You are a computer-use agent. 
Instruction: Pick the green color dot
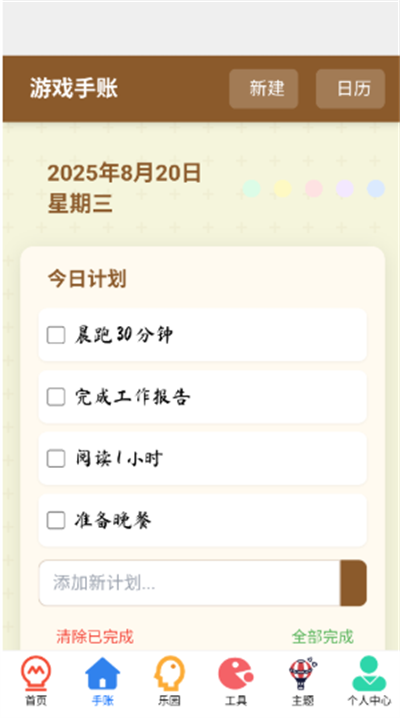[251, 188]
